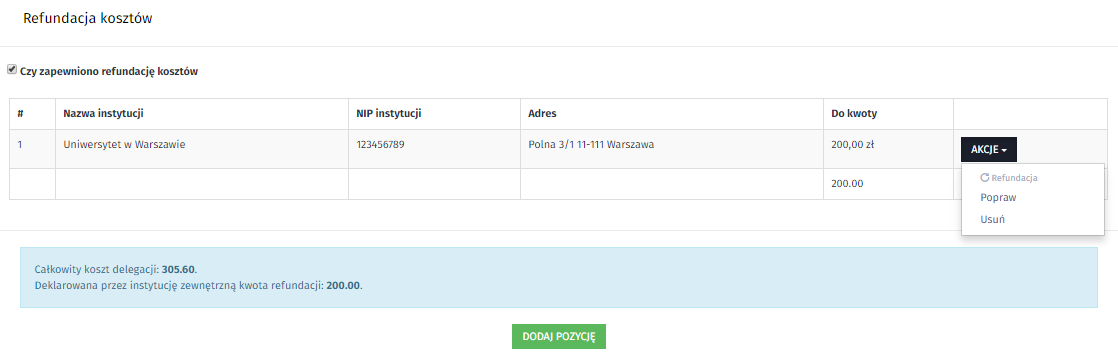
Task: Click the total delegation cost 305.60
Action: coord(178,270)
